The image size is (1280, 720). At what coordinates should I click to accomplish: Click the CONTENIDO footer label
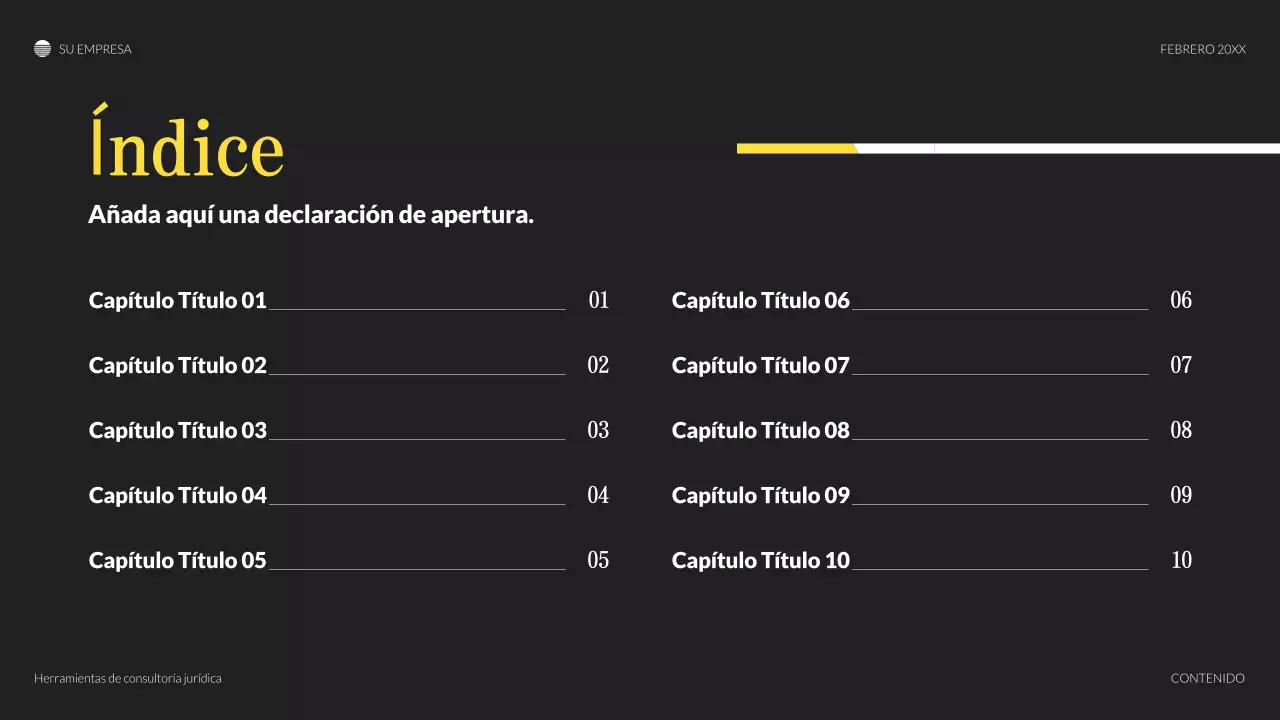1207,678
